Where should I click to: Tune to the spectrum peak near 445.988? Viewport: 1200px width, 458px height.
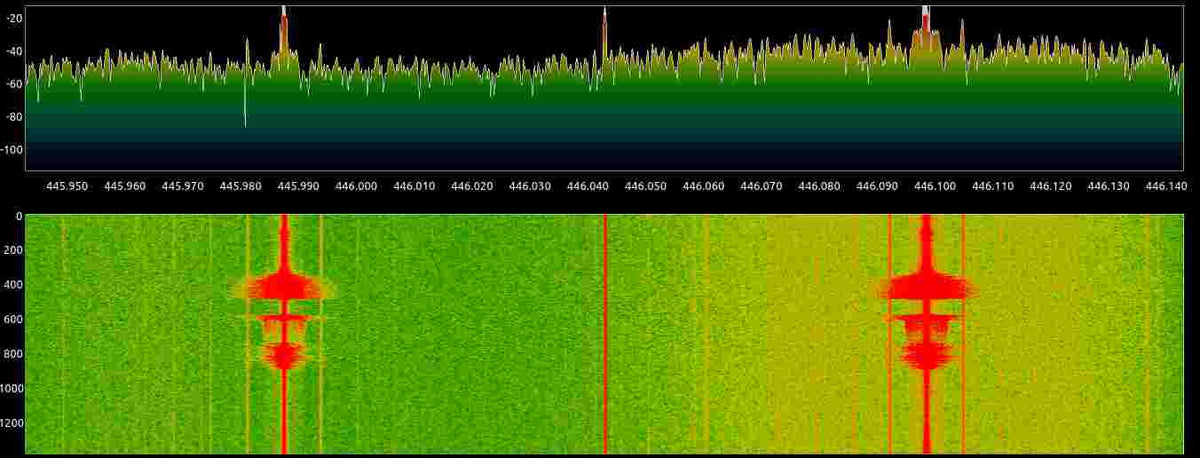(x=284, y=30)
